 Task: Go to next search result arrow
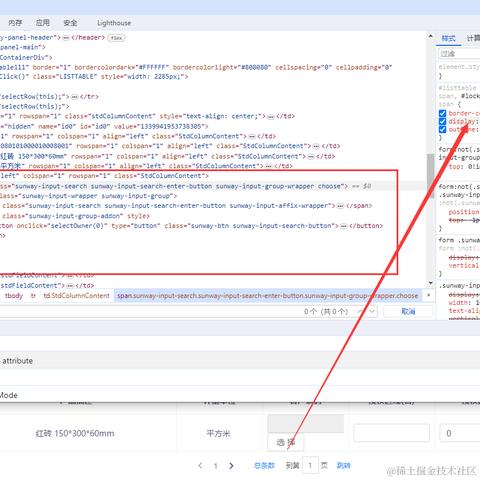[372, 312]
